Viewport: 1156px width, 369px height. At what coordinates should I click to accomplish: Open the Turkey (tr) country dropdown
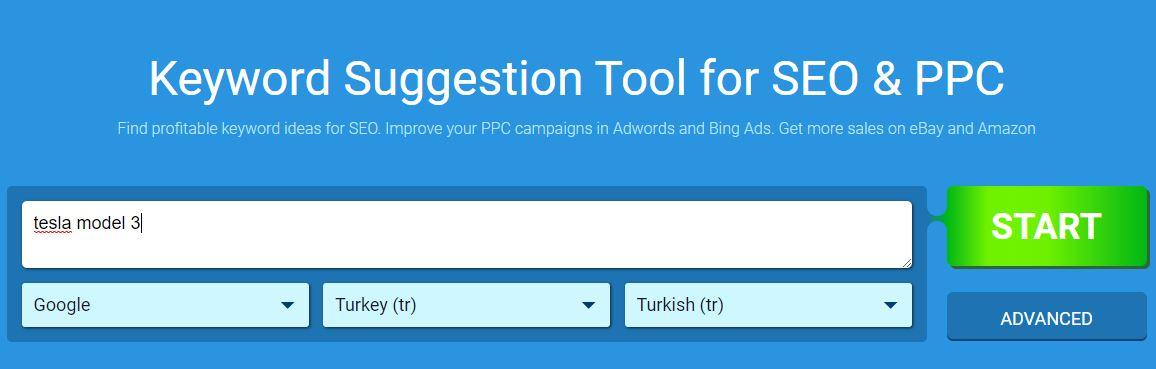point(466,305)
